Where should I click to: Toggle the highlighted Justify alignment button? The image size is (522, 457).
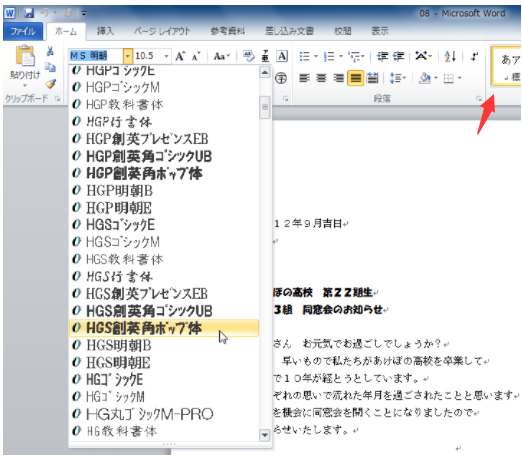tap(355, 78)
